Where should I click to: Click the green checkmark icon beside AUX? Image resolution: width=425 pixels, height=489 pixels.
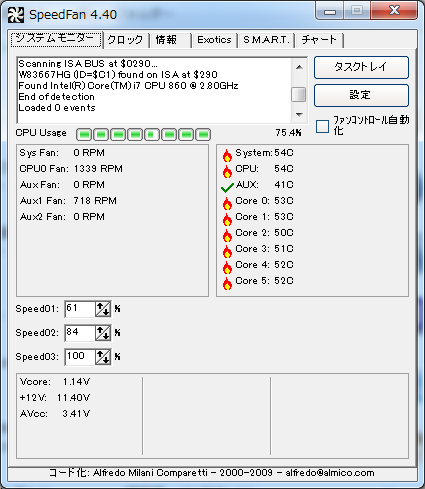pyautogui.click(x=227, y=188)
